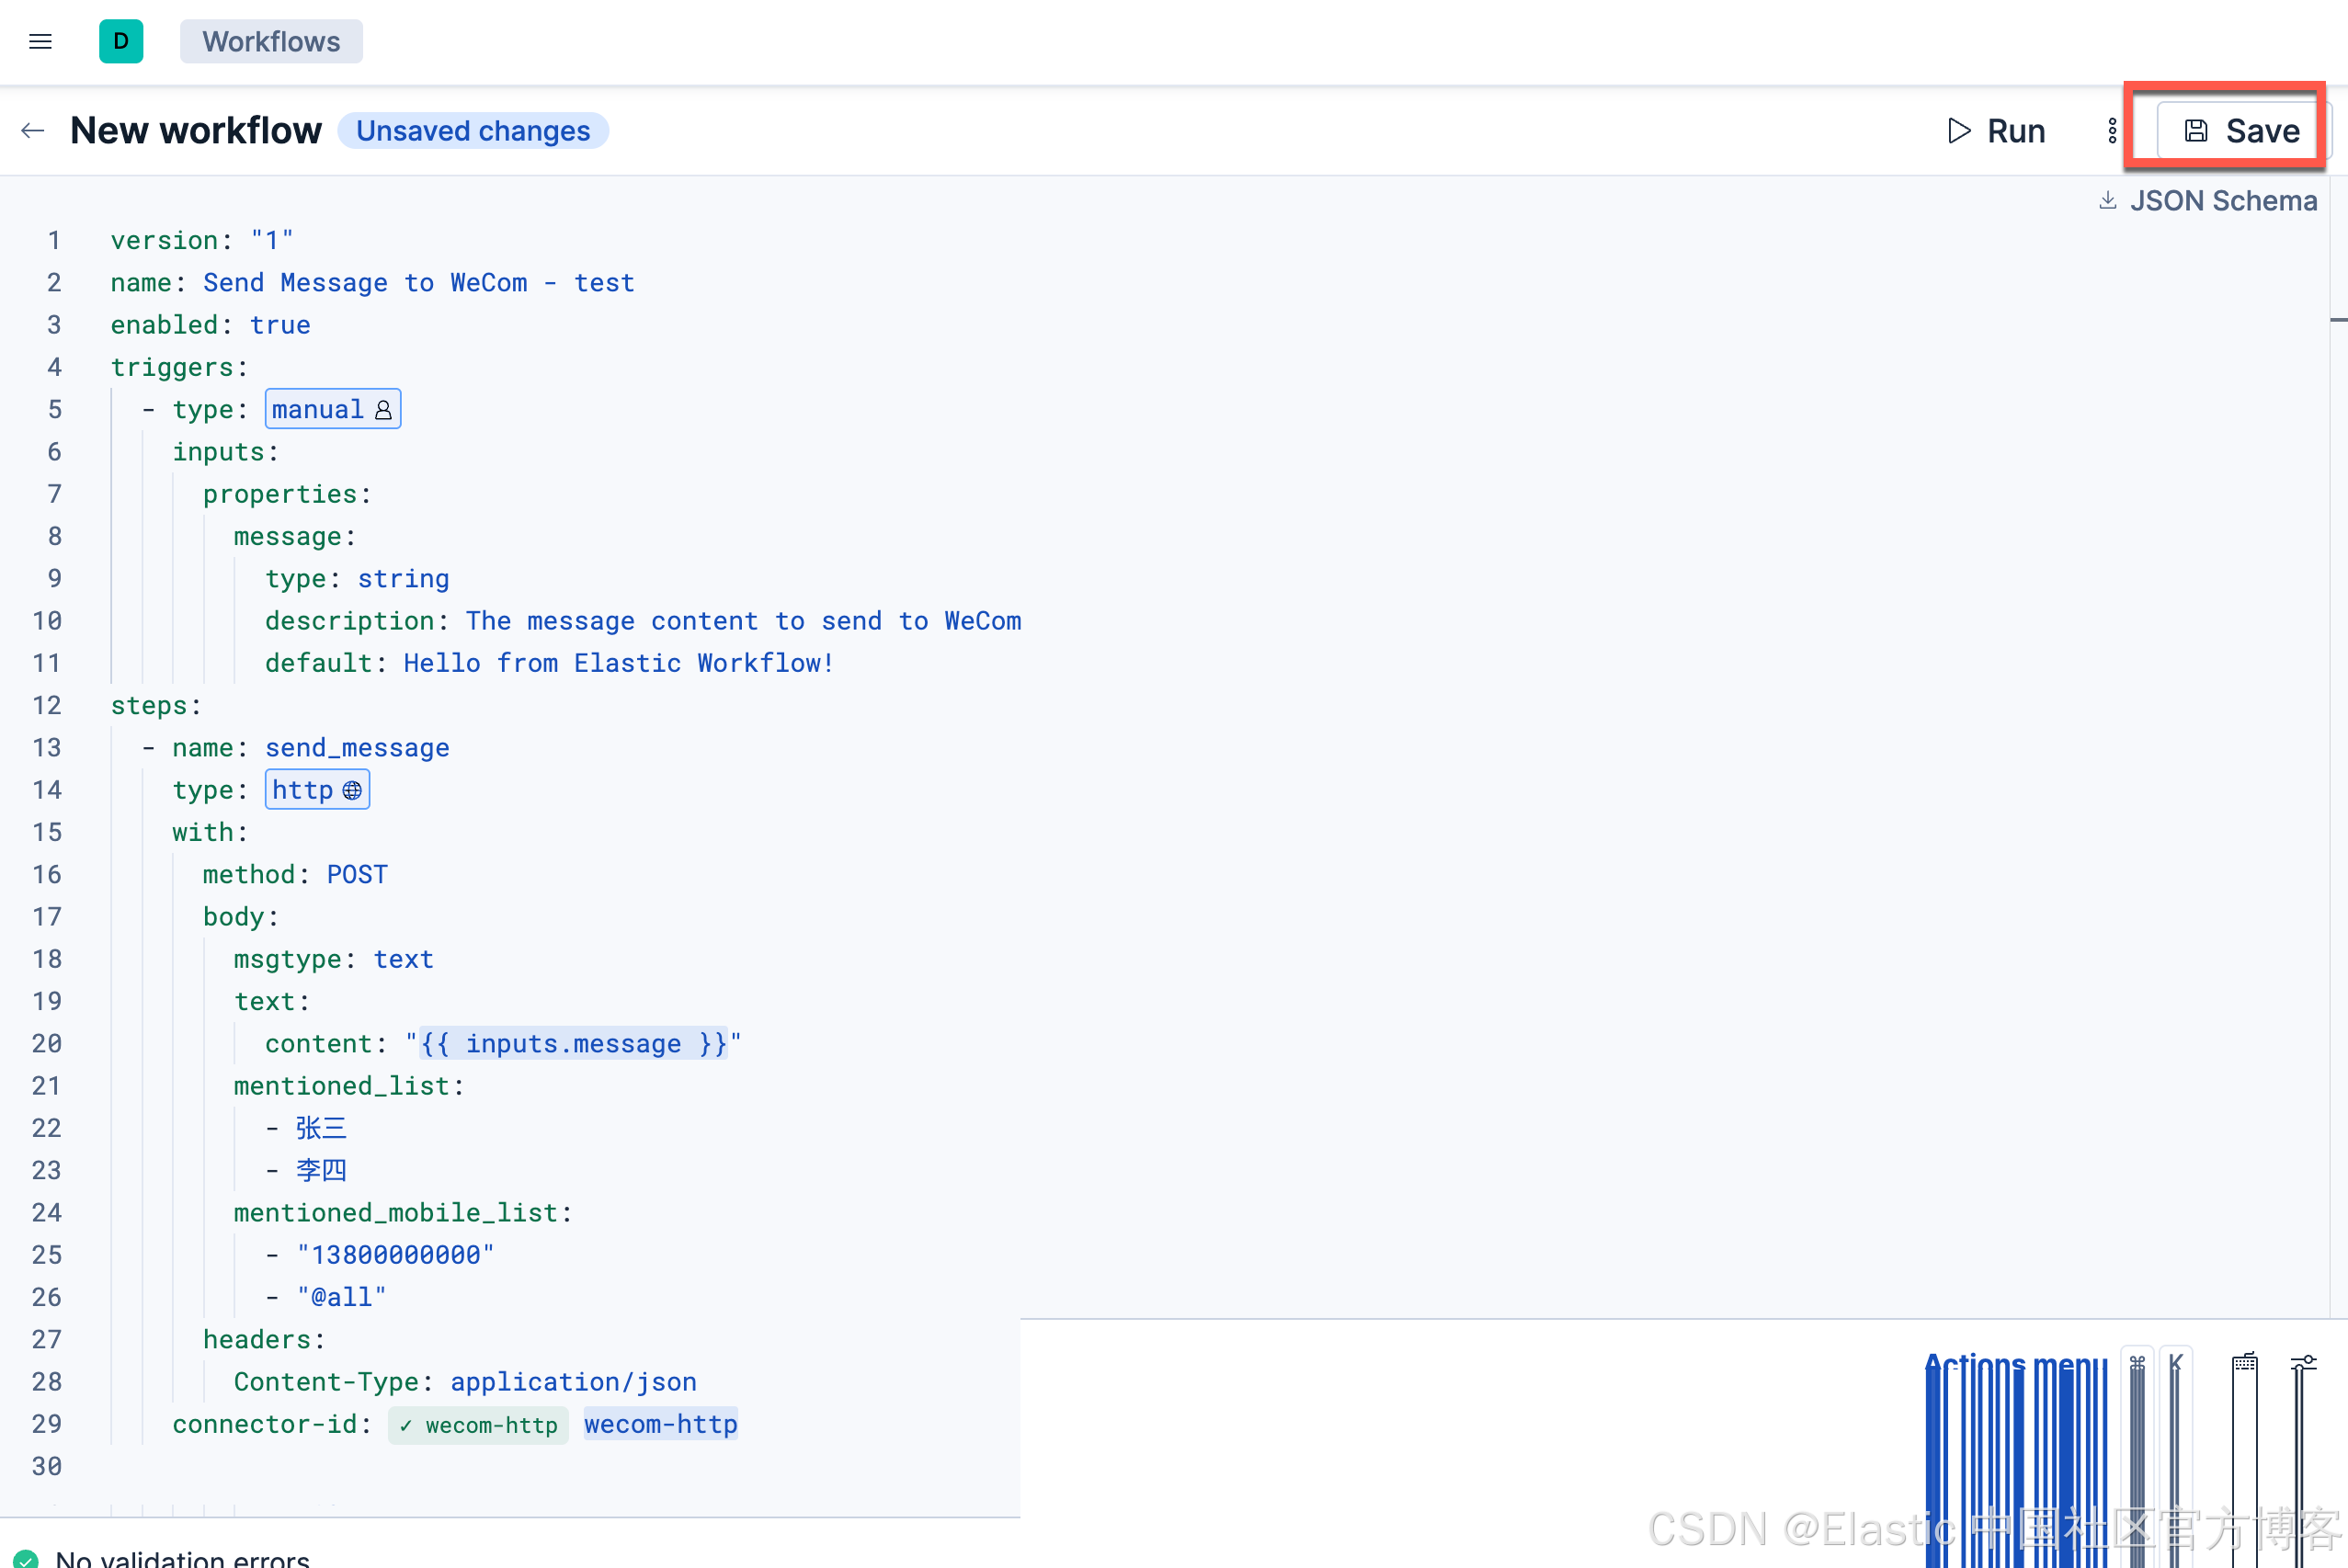Click the 'headers:' key on line 27
Screen dimensions: 2348x1568
264,1340
